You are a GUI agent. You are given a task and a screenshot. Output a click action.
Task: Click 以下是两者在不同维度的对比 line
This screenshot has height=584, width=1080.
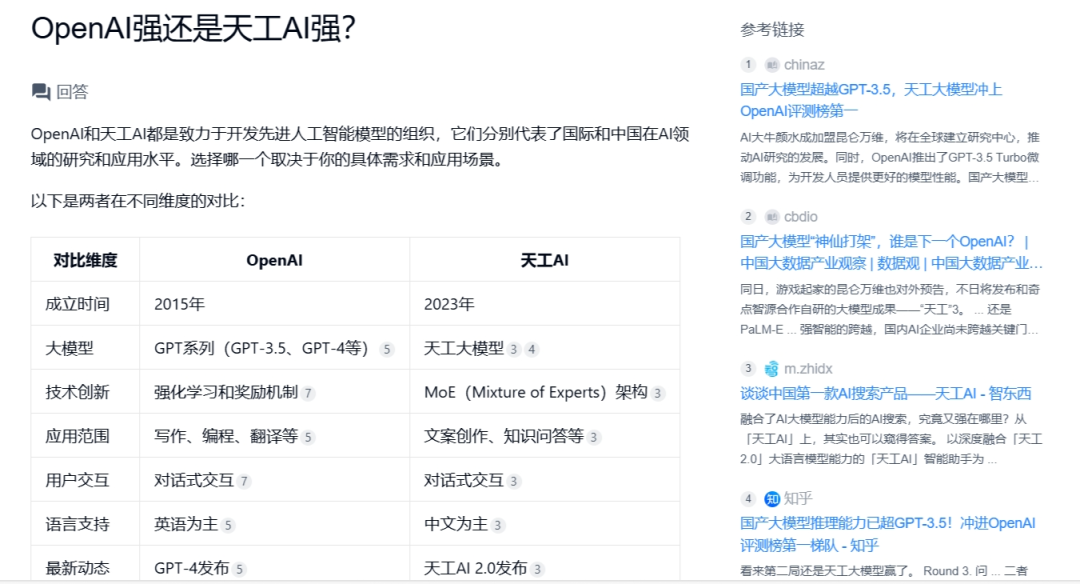[138, 201]
